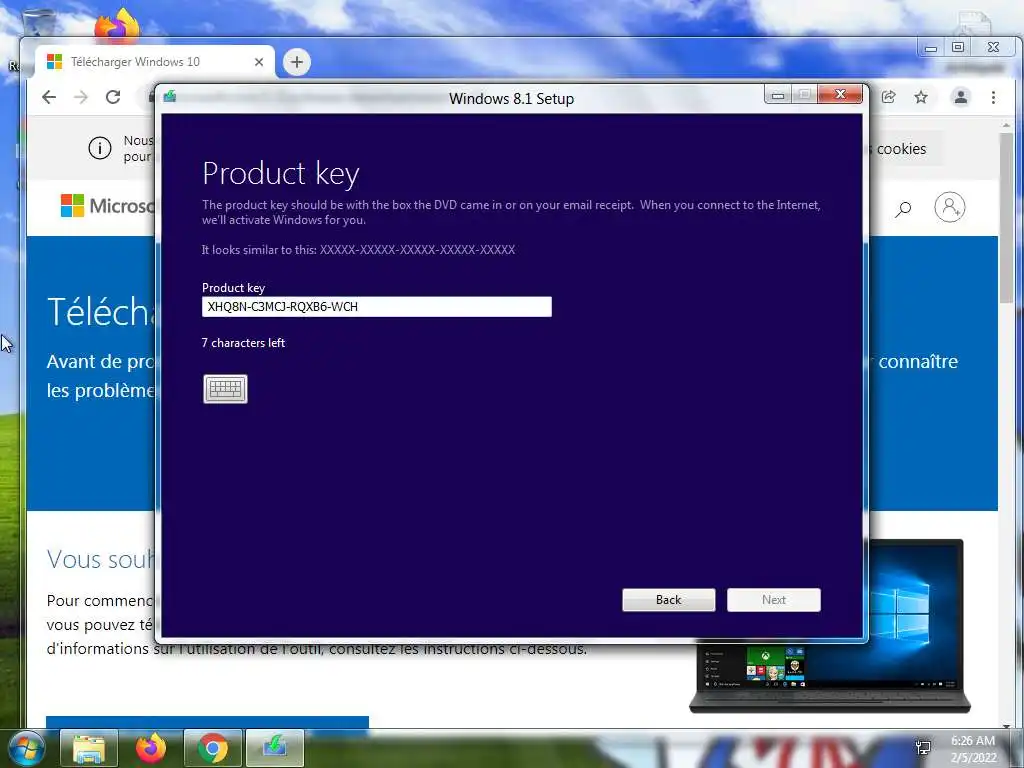This screenshot has height=768, width=1024.
Task: Click the Back button in Windows 8.1 Setup
Action: click(x=669, y=600)
